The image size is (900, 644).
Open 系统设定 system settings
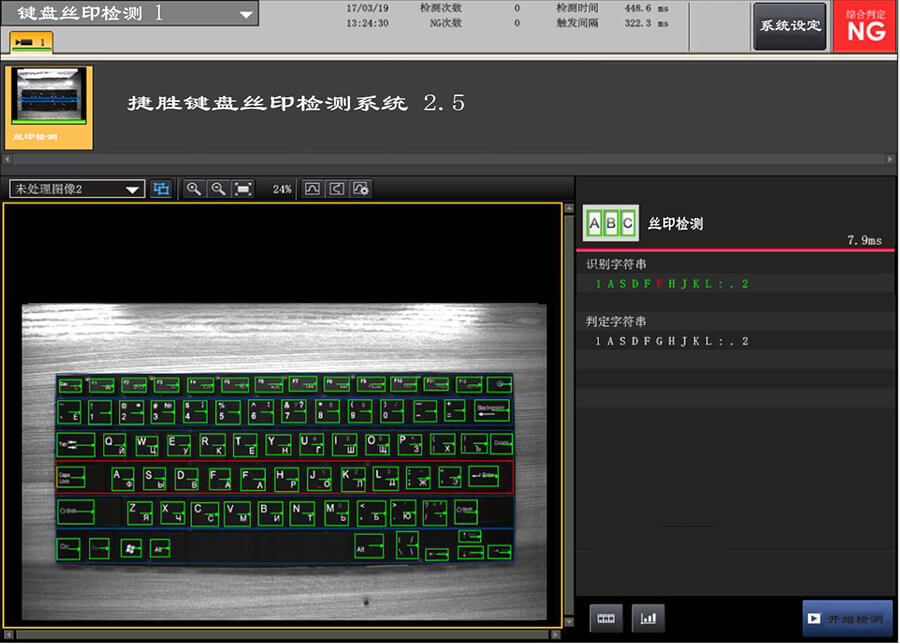[790, 27]
